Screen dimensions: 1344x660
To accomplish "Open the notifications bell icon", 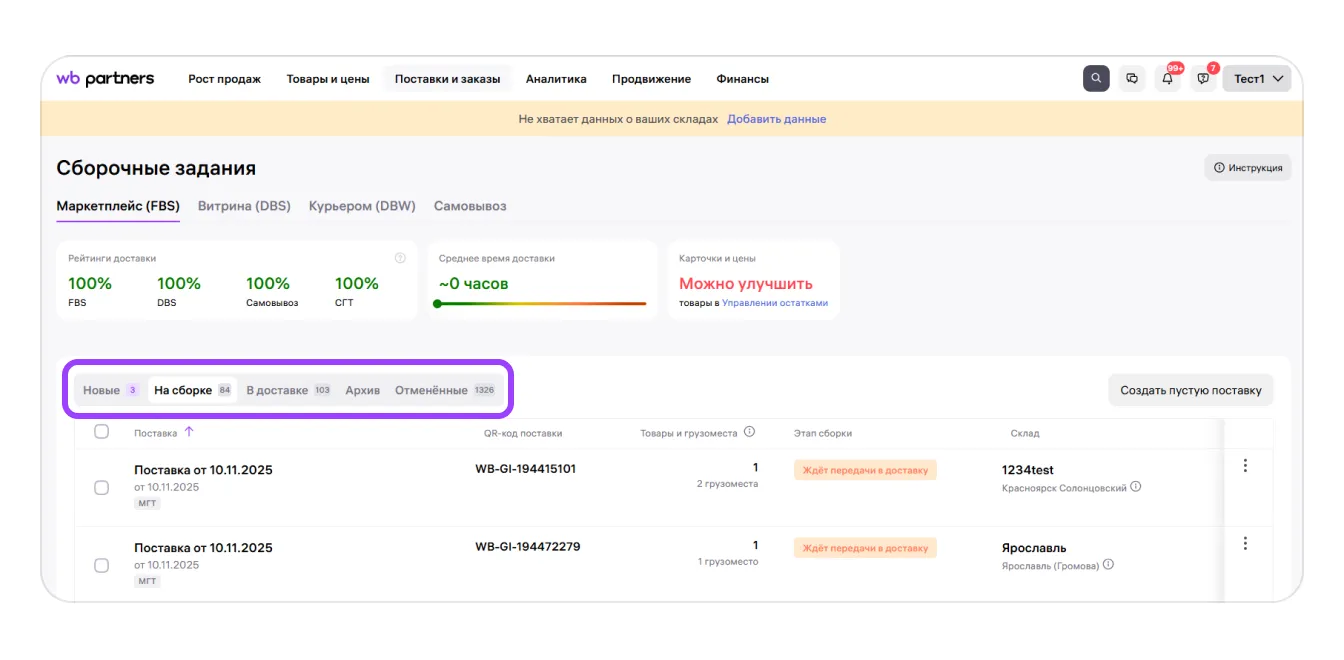I will click(1167, 79).
